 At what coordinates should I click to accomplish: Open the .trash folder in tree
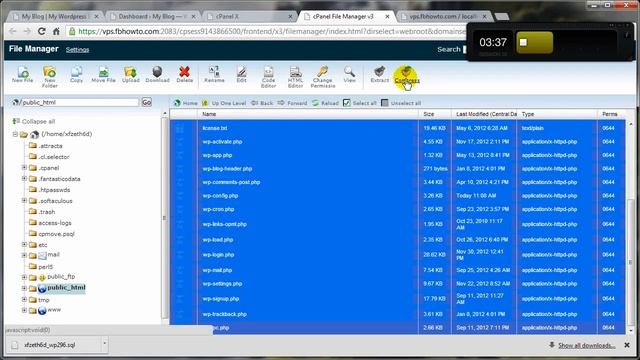pos(47,212)
